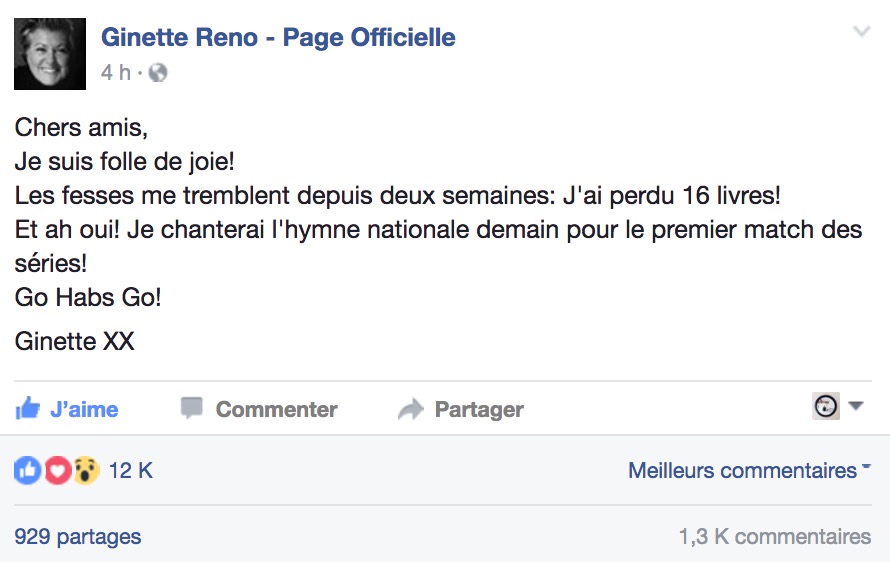Screen dimensions: 890x562
Task: Open the post's 4 h timestamp
Action: (116, 73)
